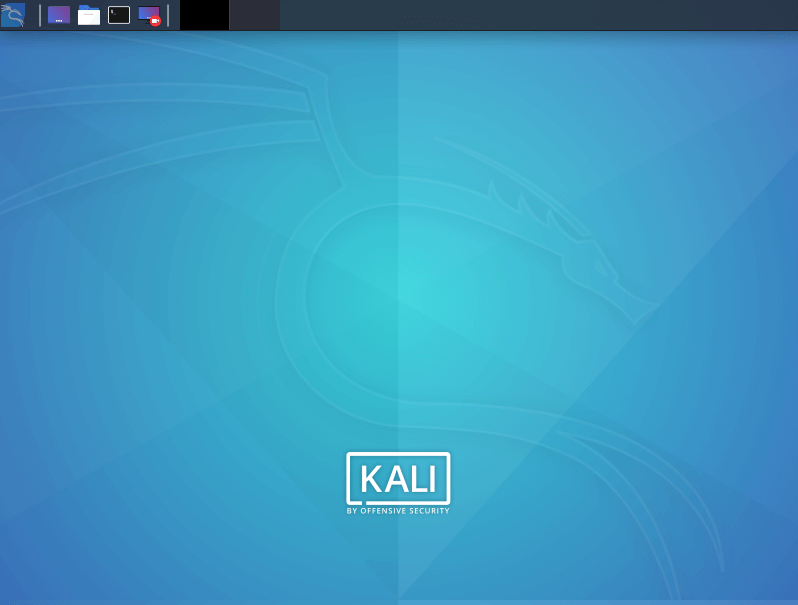The width and height of the screenshot is (798, 605).
Task: Click the KALI logo on the wallpaper
Action: [398, 480]
